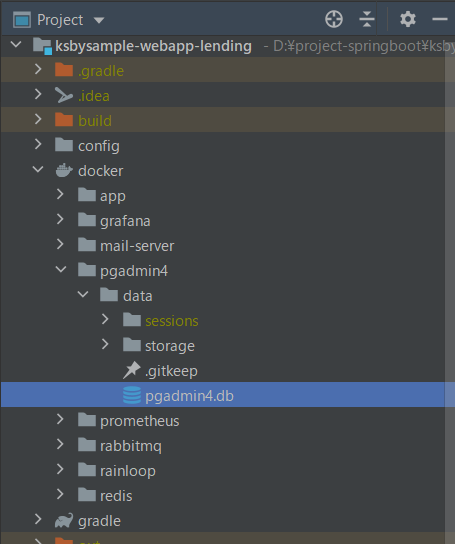Select ksbysample-webapp-lending project name
Image resolution: width=455 pixels, height=544 pixels.
pyautogui.click(x=153, y=46)
